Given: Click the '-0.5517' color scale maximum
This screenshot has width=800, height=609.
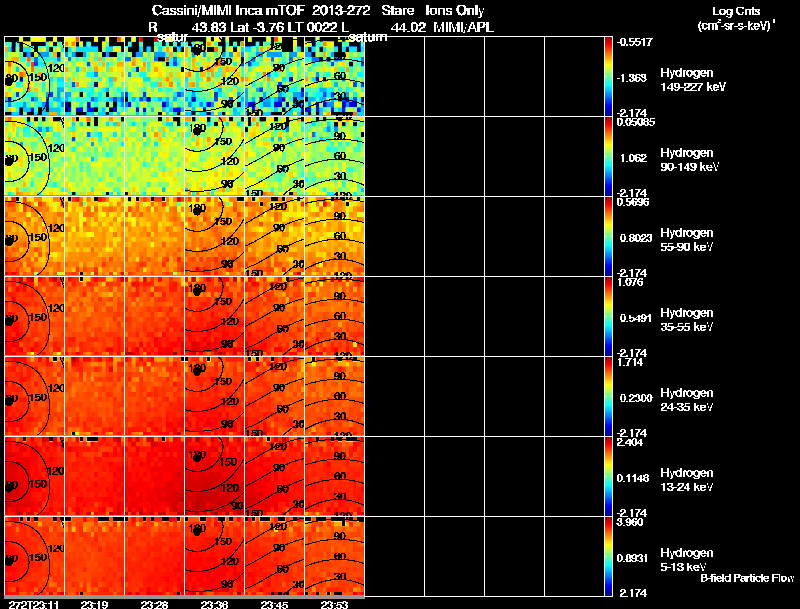Looking at the screenshot, I should pyautogui.click(x=635, y=42).
